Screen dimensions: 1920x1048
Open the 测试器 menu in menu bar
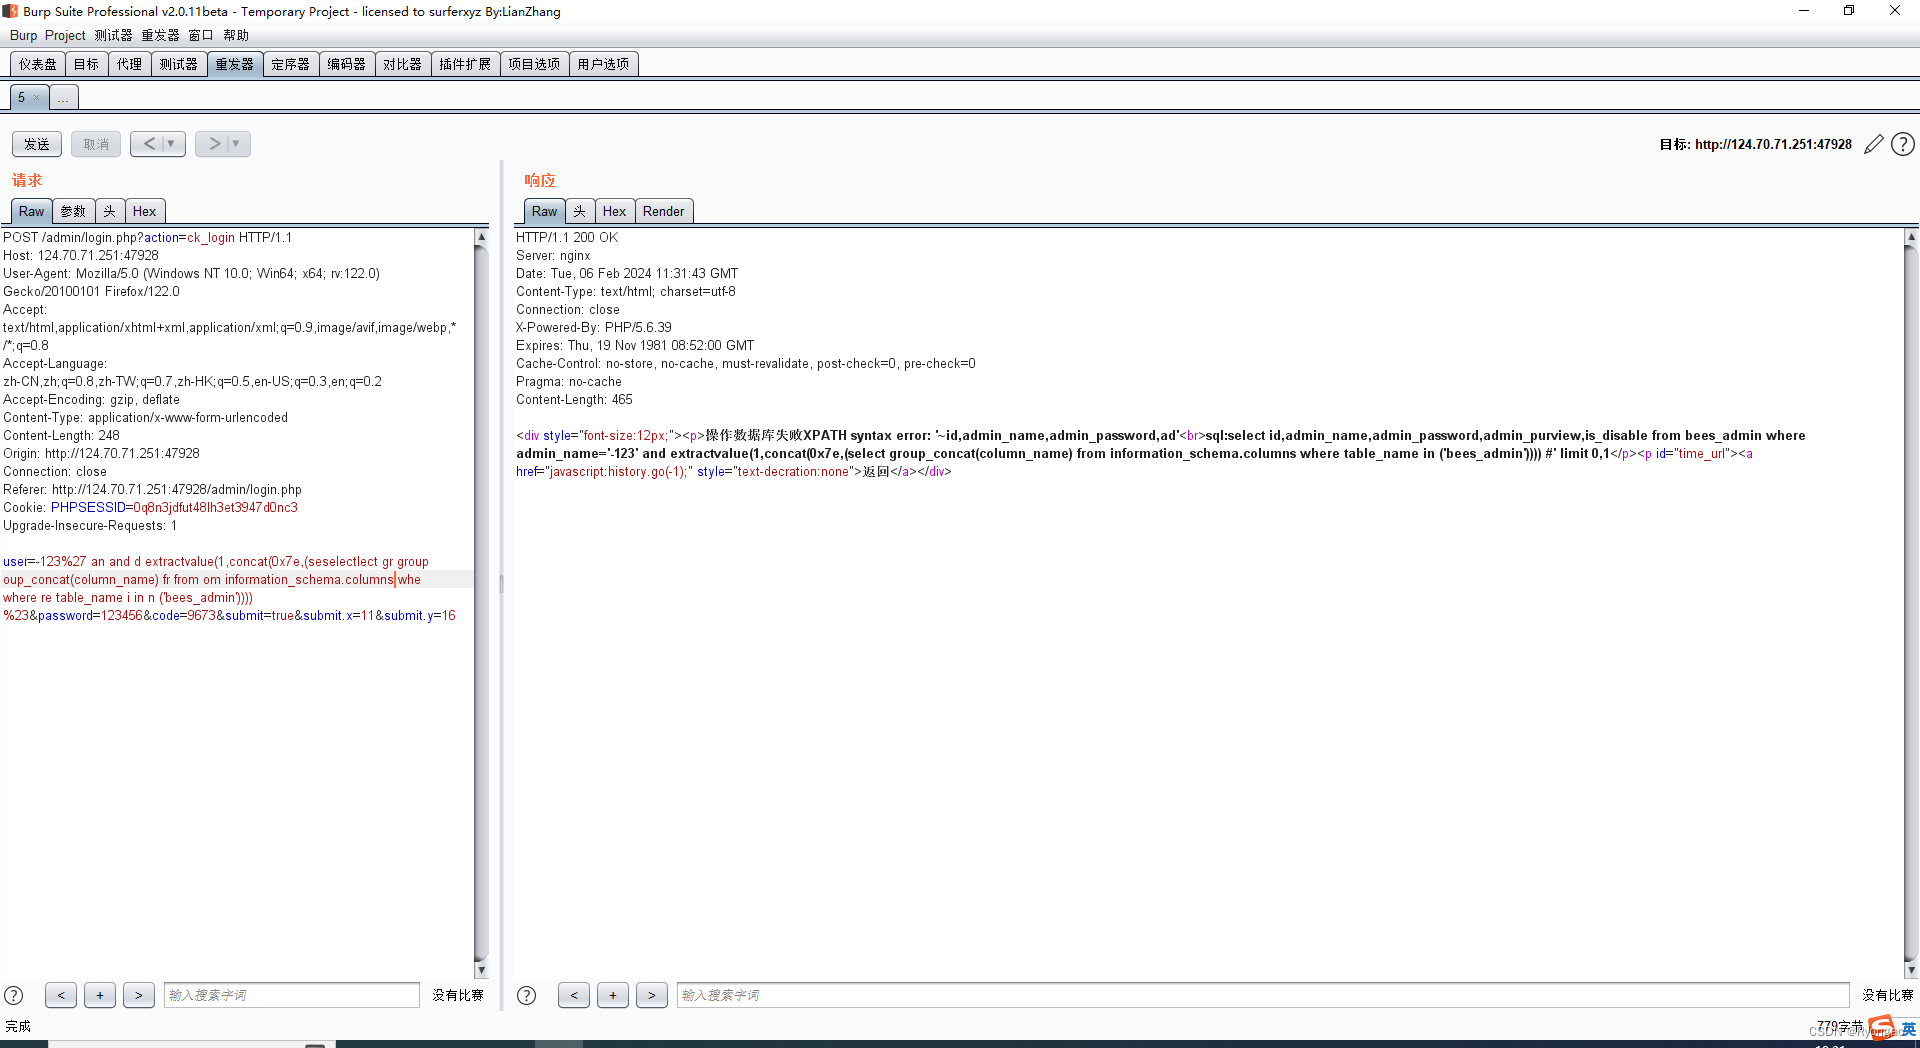tap(113, 35)
